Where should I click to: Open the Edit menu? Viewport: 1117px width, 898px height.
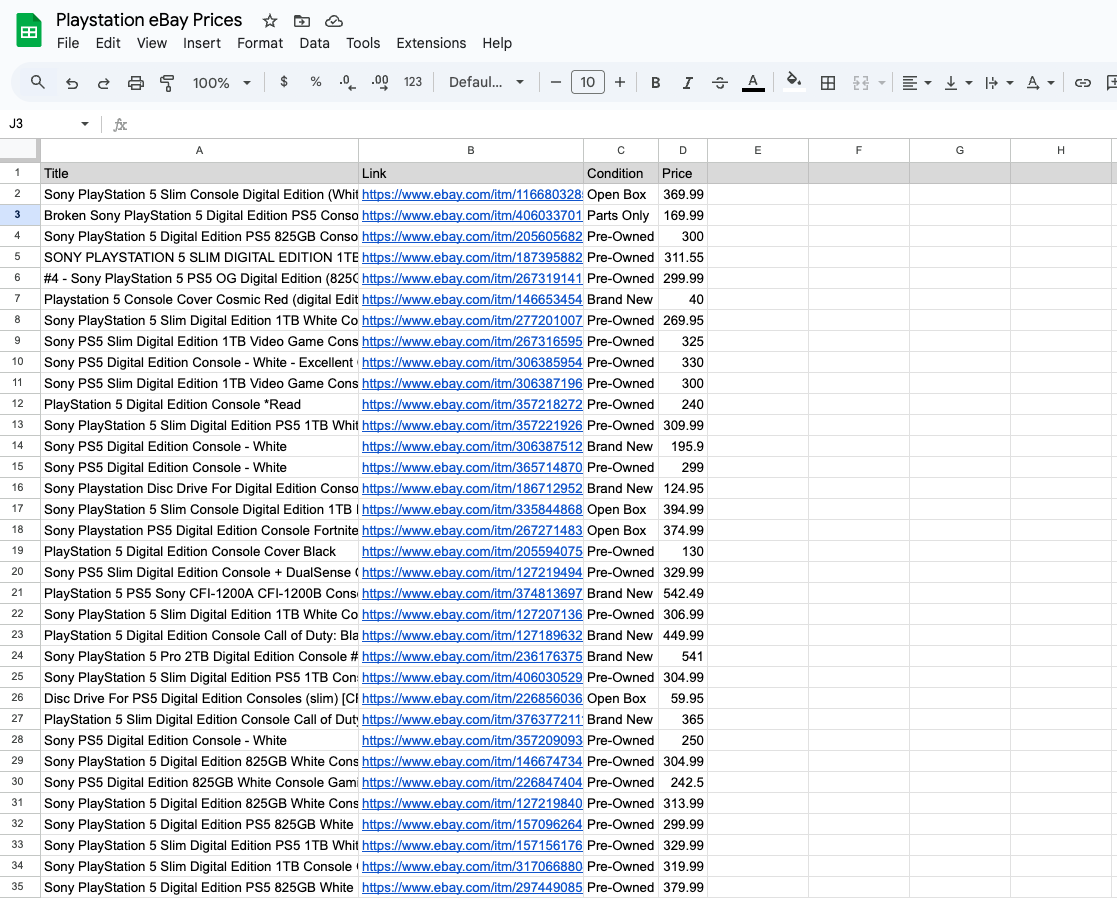[108, 43]
